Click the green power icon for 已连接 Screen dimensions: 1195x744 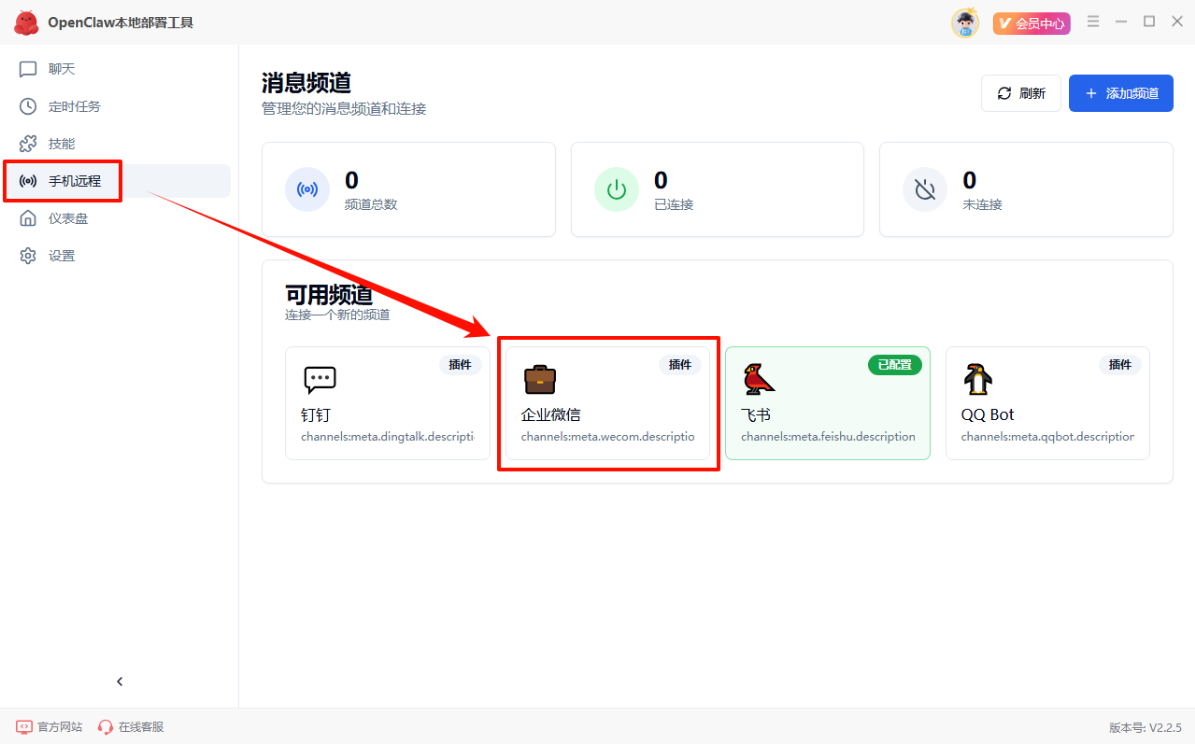616,189
